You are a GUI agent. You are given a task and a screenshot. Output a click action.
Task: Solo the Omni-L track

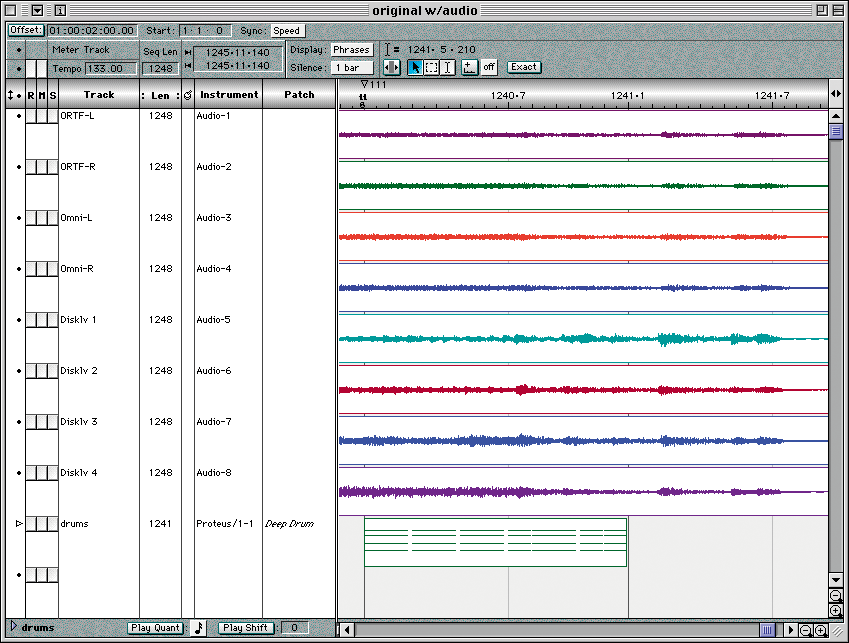[53, 218]
